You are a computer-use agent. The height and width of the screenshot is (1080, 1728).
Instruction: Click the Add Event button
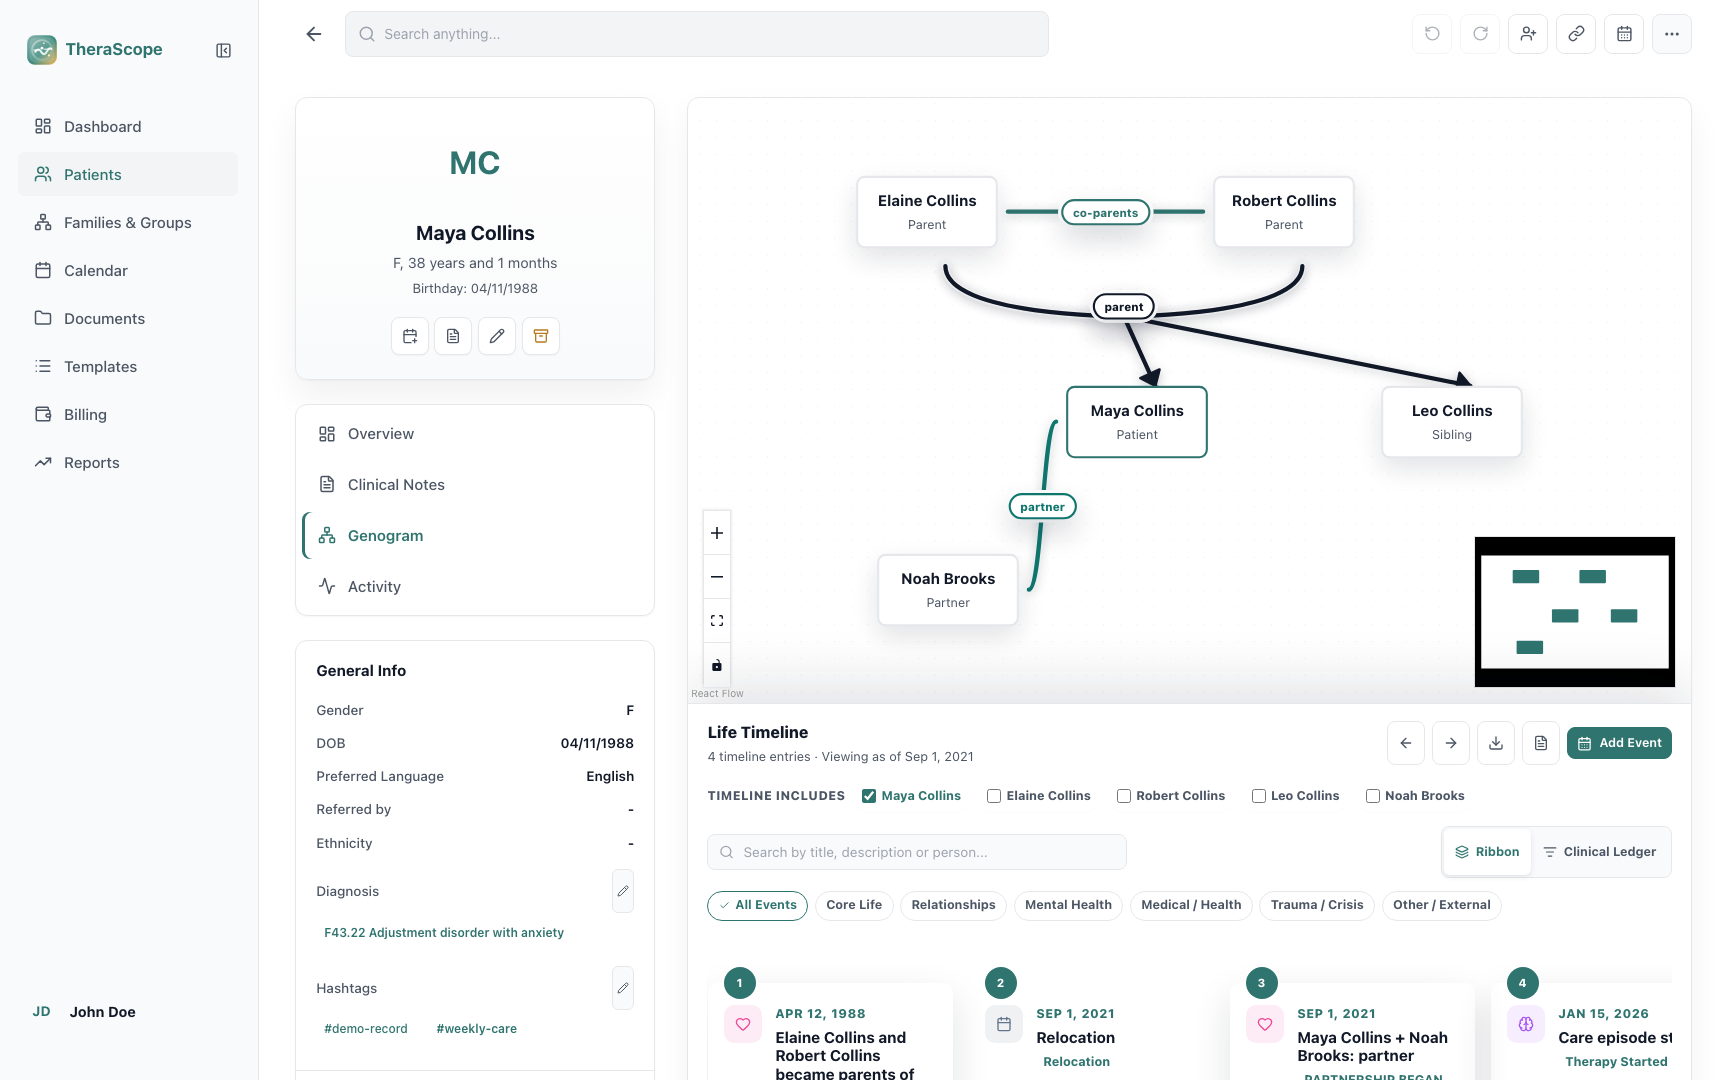click(x=1619, y=743)
